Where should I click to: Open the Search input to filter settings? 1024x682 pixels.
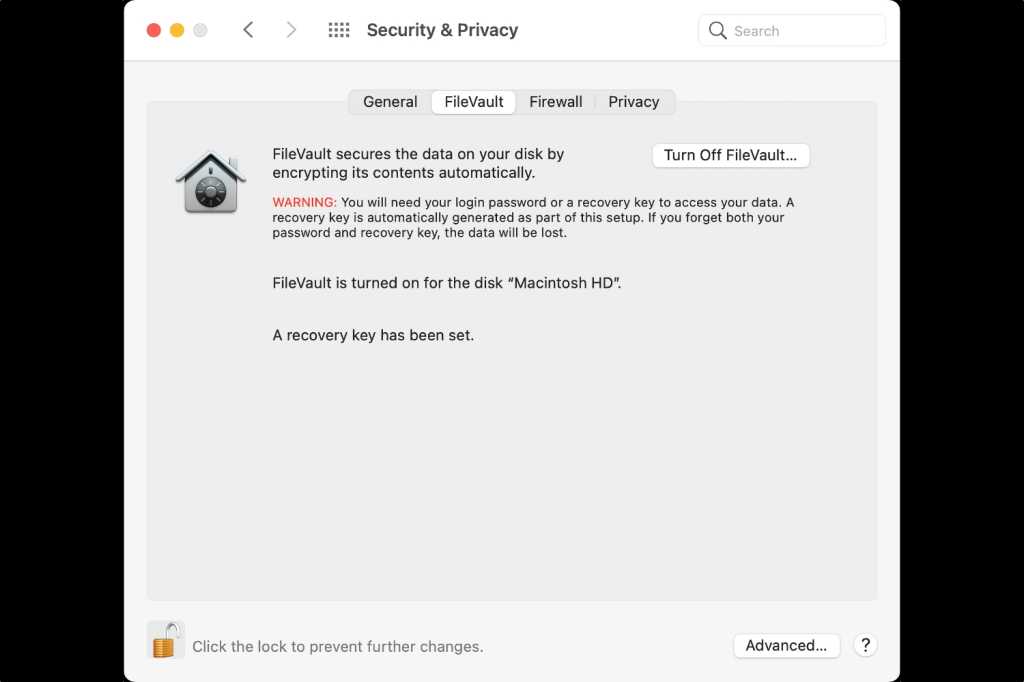coord(790,30)
